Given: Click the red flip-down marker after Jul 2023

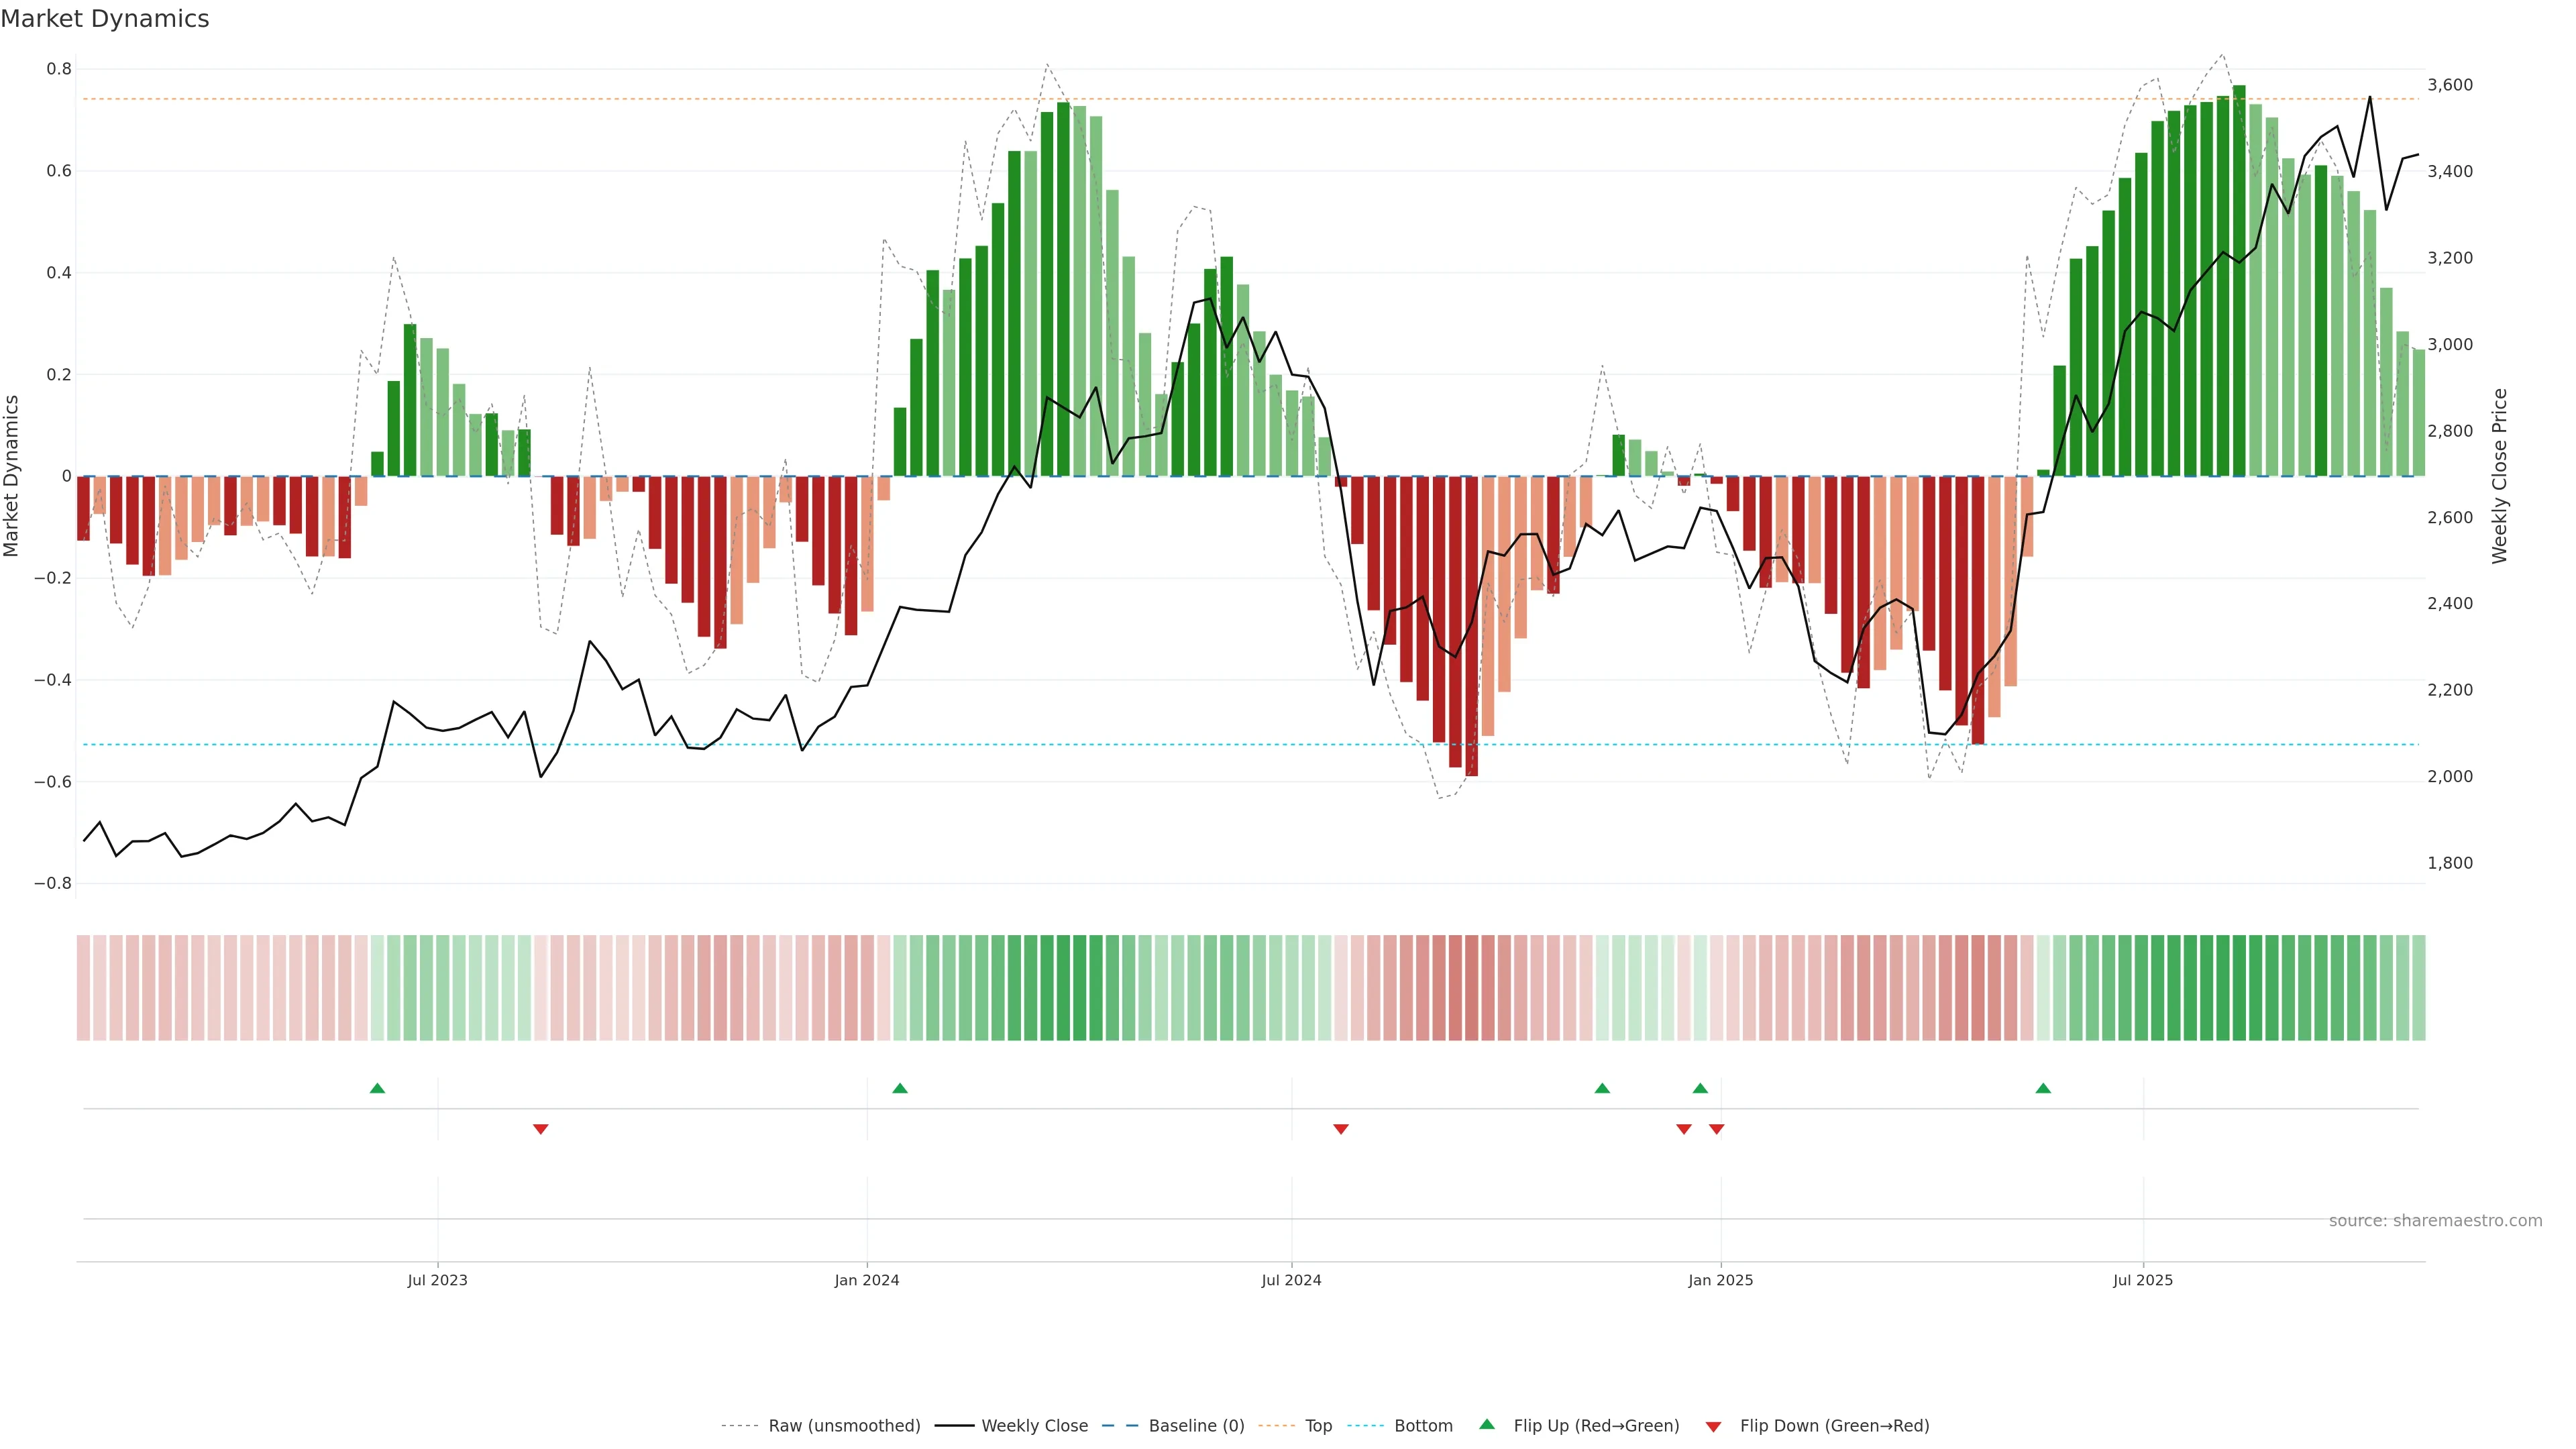Looking at the screenshot, I should [541, 1129].
